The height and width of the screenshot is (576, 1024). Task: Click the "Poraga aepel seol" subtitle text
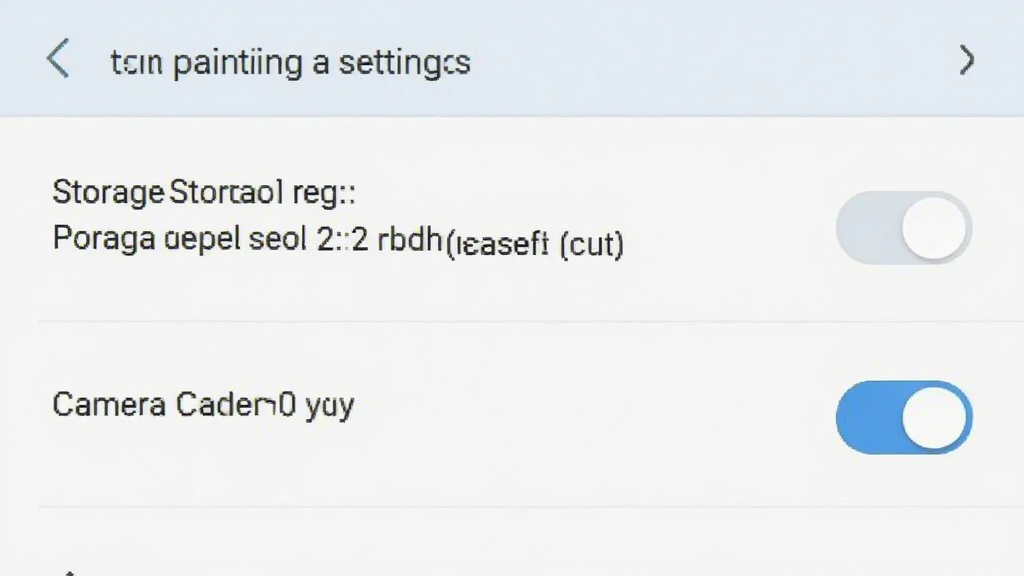[x=180, y=239]
